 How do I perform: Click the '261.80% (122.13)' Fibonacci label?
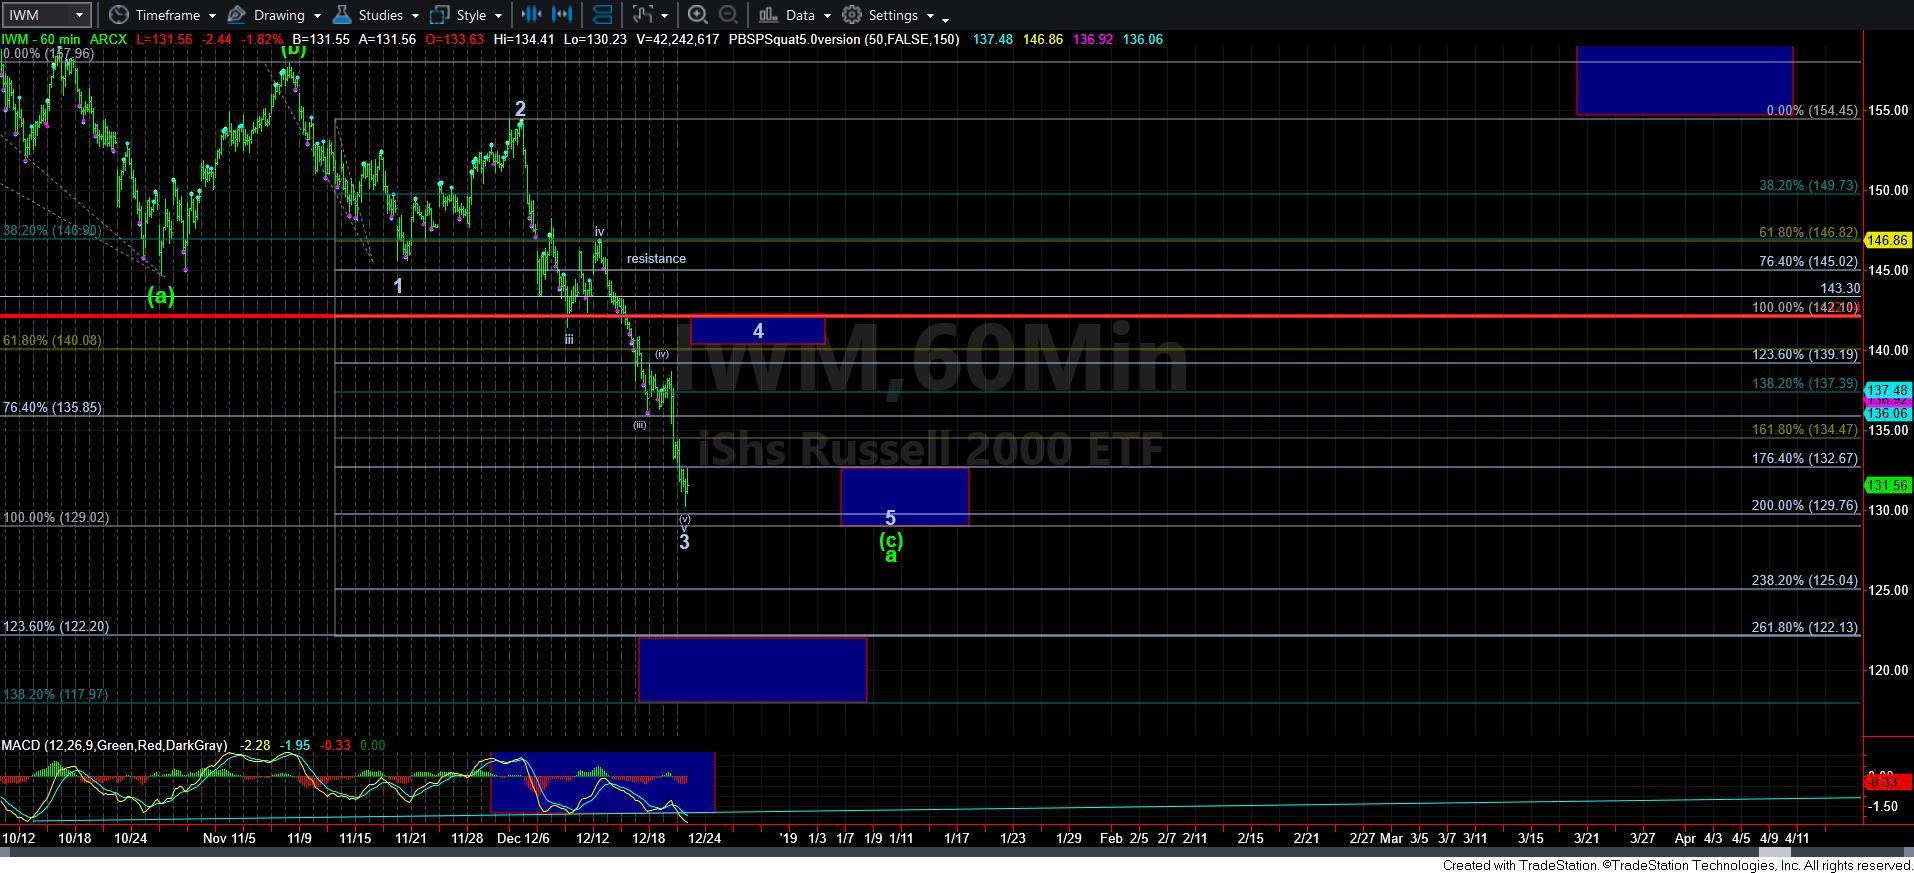(1805, 627)
